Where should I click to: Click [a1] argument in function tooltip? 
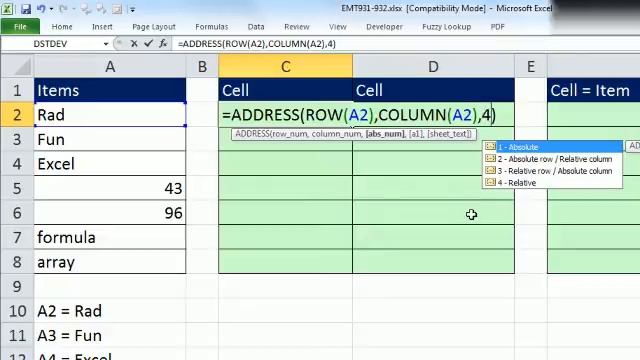point(416,134)
